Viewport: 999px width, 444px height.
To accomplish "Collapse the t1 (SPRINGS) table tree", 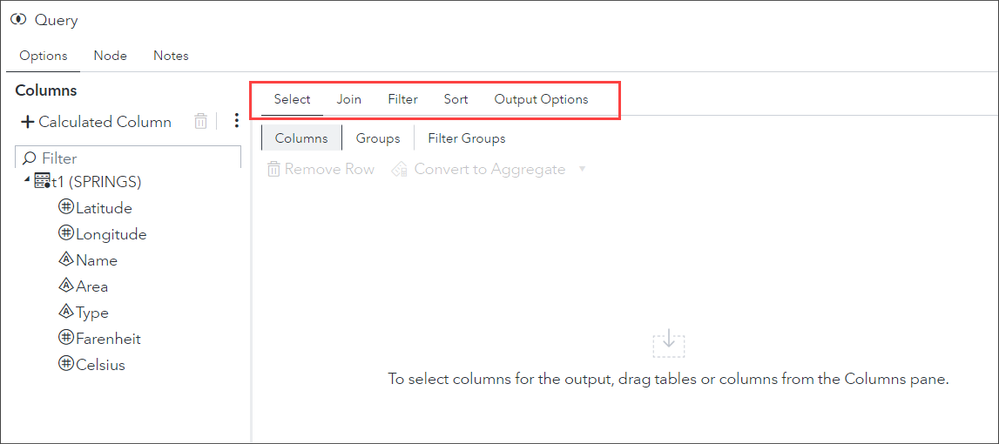I will [25, 181].
